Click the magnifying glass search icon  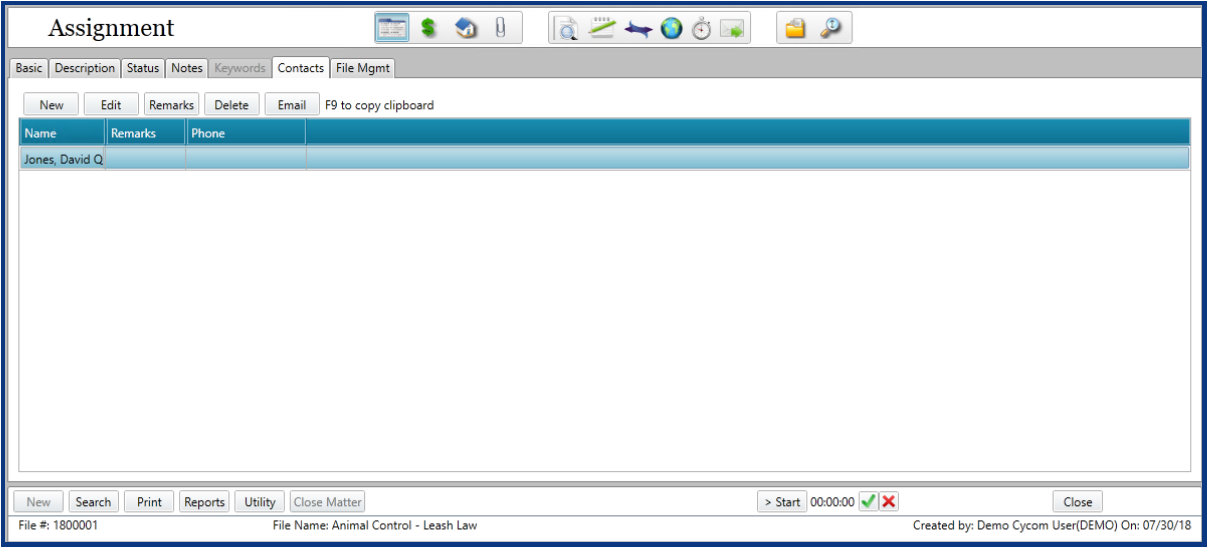click(x=830, y=29)
